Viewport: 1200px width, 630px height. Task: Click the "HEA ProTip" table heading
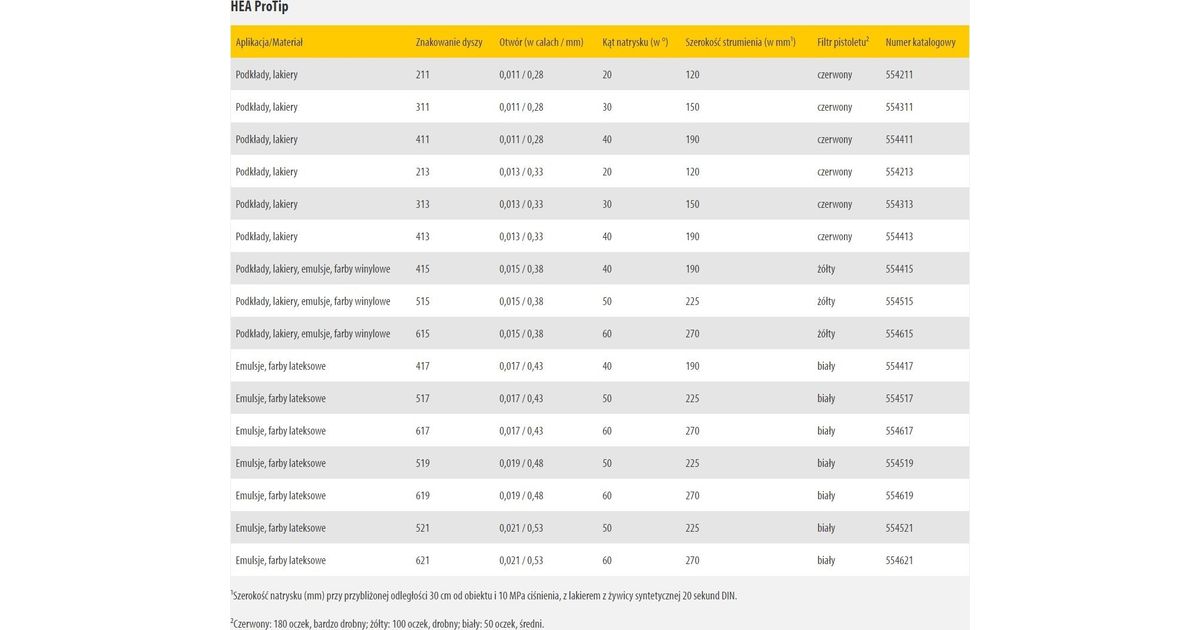coord(260,8)
